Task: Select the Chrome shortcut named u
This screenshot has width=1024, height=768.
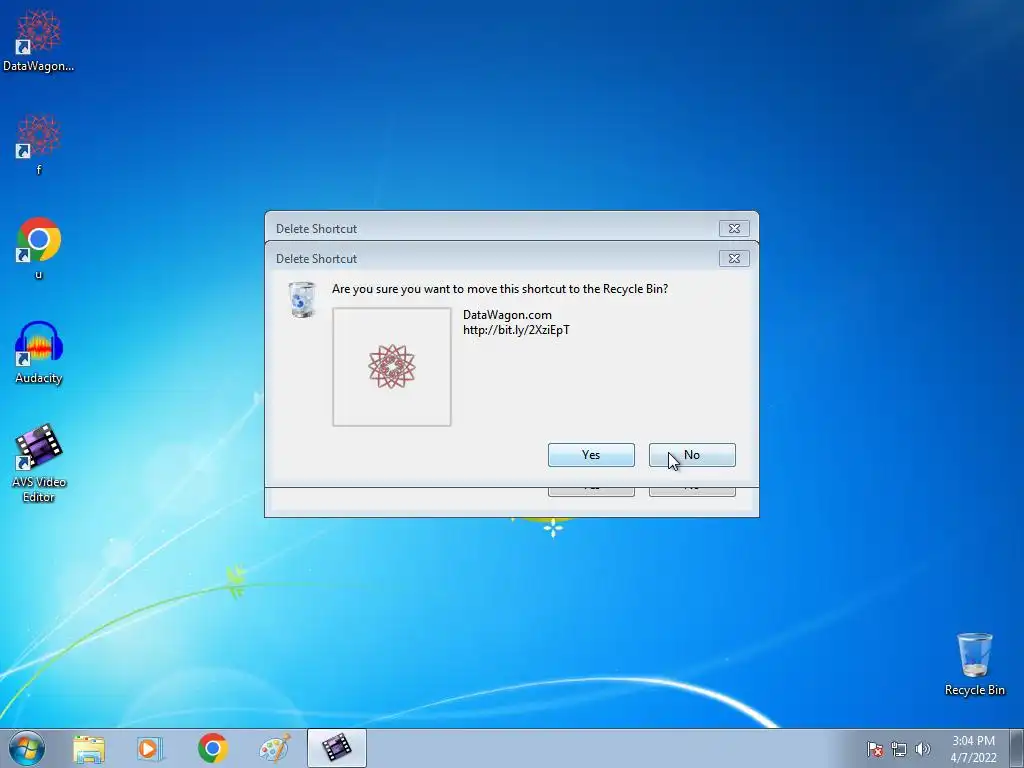Action: point(39,249)
